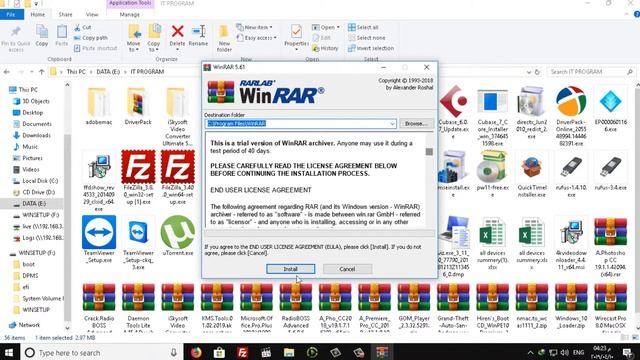Image resolution: width=640 pixels, height=360 pixels.
Task: Select the rufus-1.4.10.exe icon
Action: (571, 167)
